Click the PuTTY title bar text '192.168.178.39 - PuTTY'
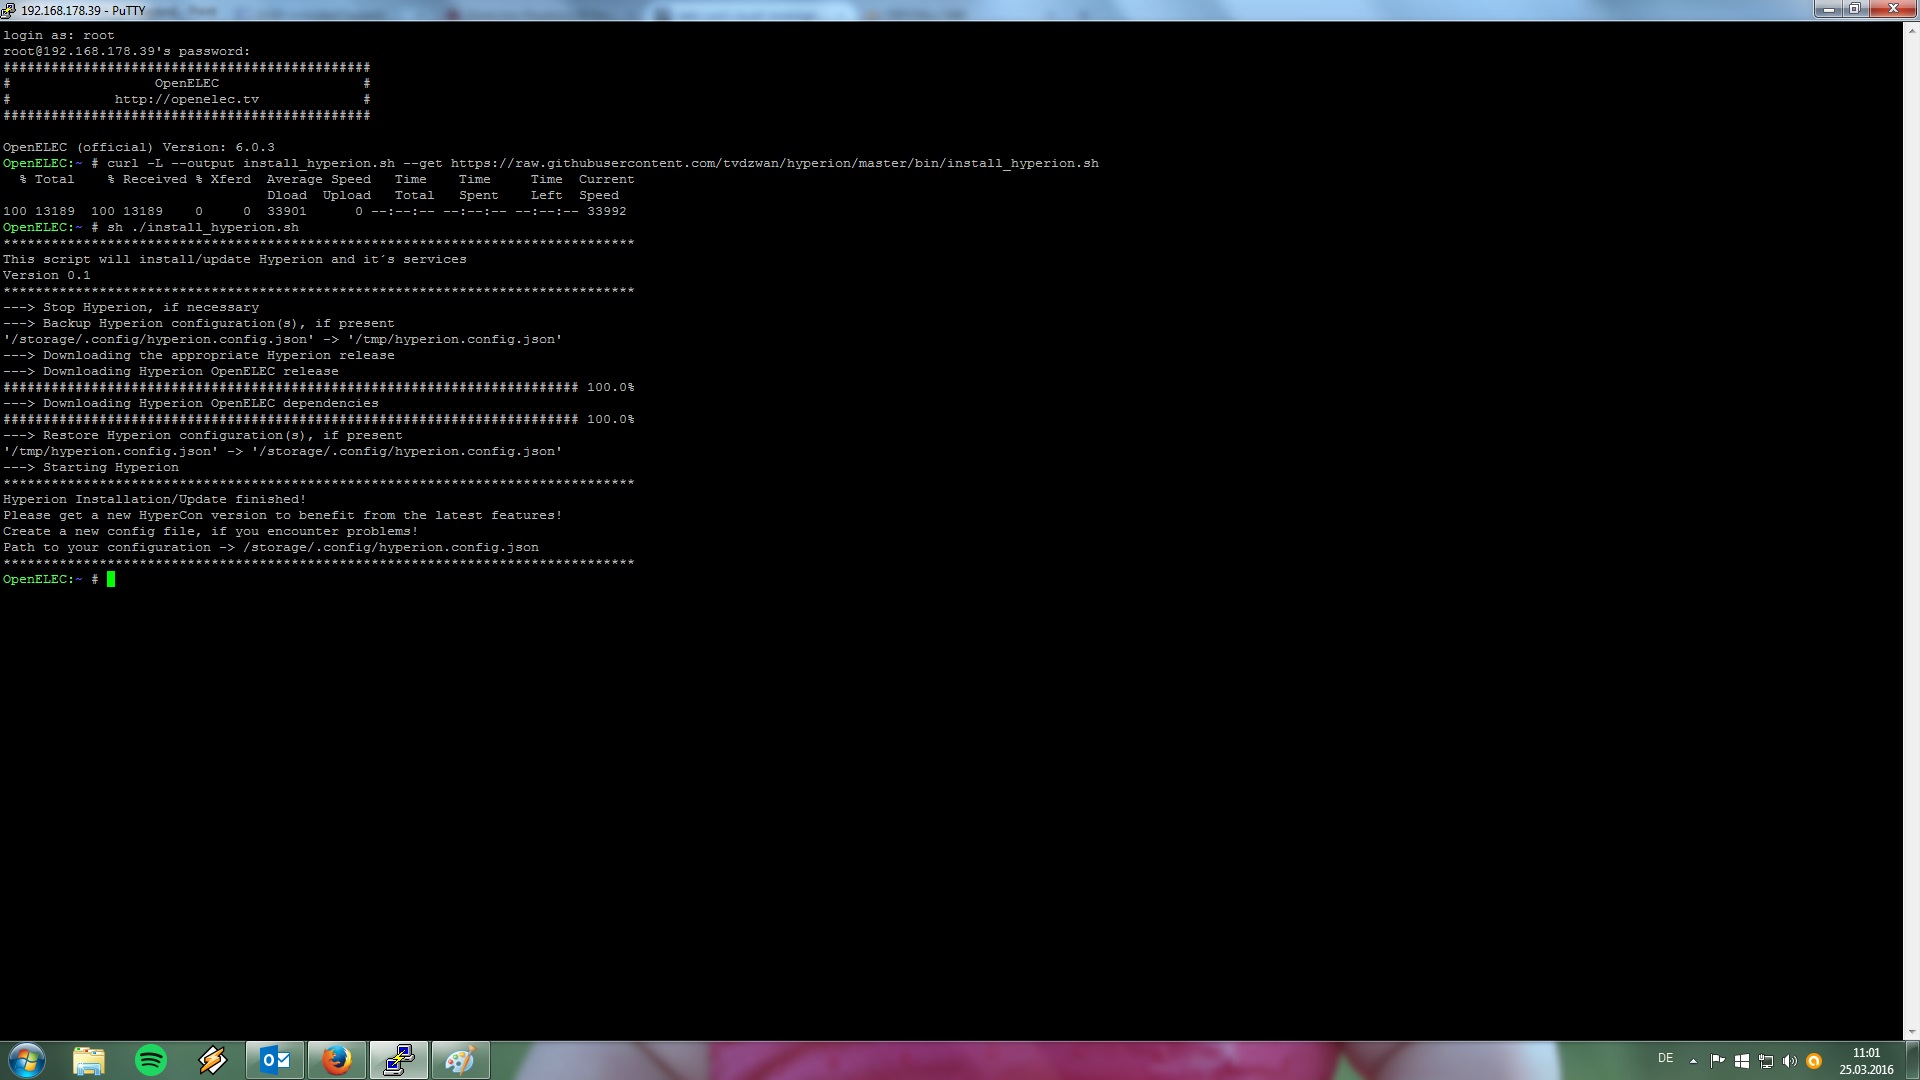The image size is (1920, 1080). [x=83, y=10]
